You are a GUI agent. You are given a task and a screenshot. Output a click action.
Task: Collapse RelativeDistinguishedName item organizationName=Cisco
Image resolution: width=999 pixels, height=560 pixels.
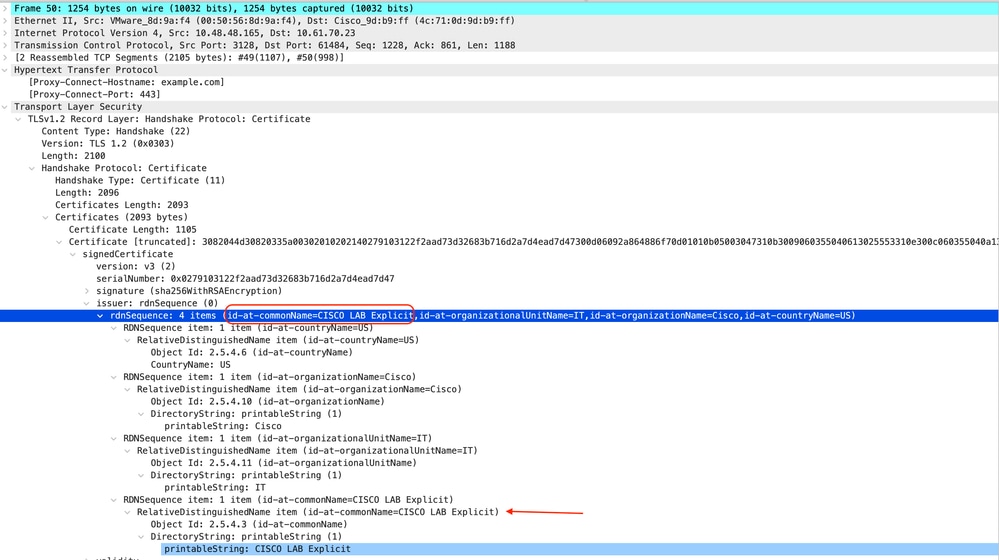click(127, 389)
